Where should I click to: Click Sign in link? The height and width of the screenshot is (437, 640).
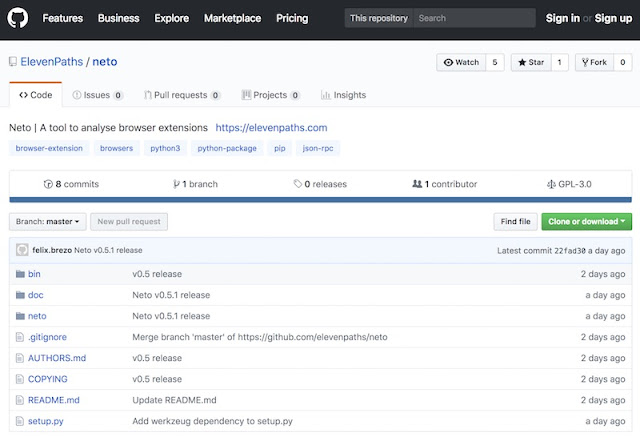tap(562, 18)
